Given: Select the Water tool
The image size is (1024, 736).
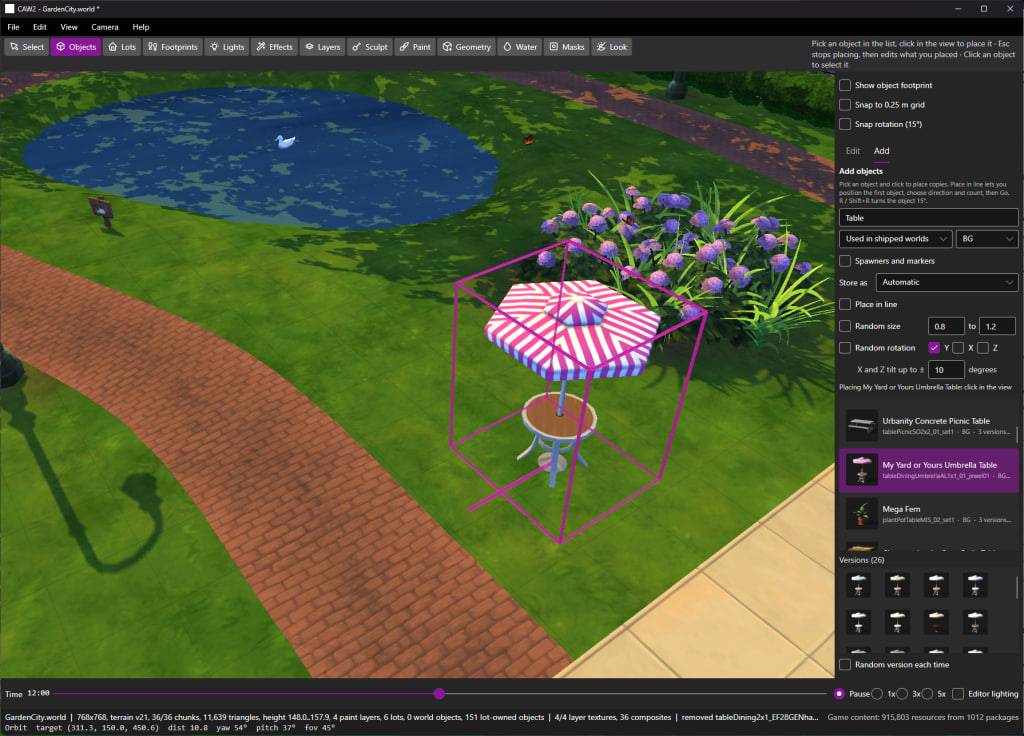Looking at the screenshot, I should coord(520,47).
